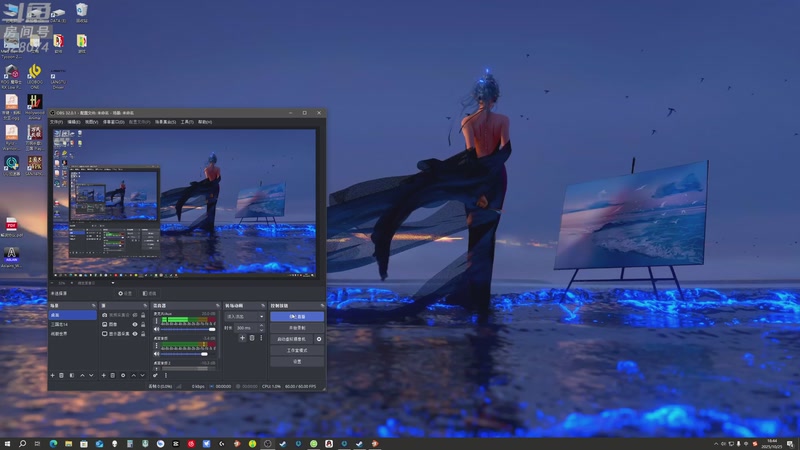Zoom in preview with plus button
The width and height of the screenshot is (800, 450).
(x=71, y=283)
